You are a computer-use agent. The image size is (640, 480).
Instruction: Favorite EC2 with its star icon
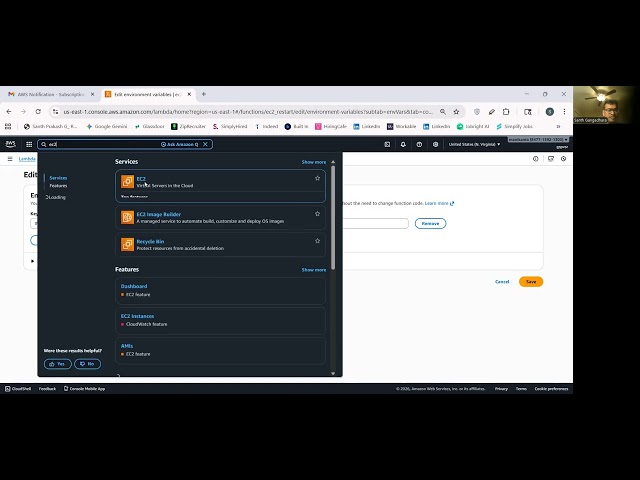pos(317,178)
